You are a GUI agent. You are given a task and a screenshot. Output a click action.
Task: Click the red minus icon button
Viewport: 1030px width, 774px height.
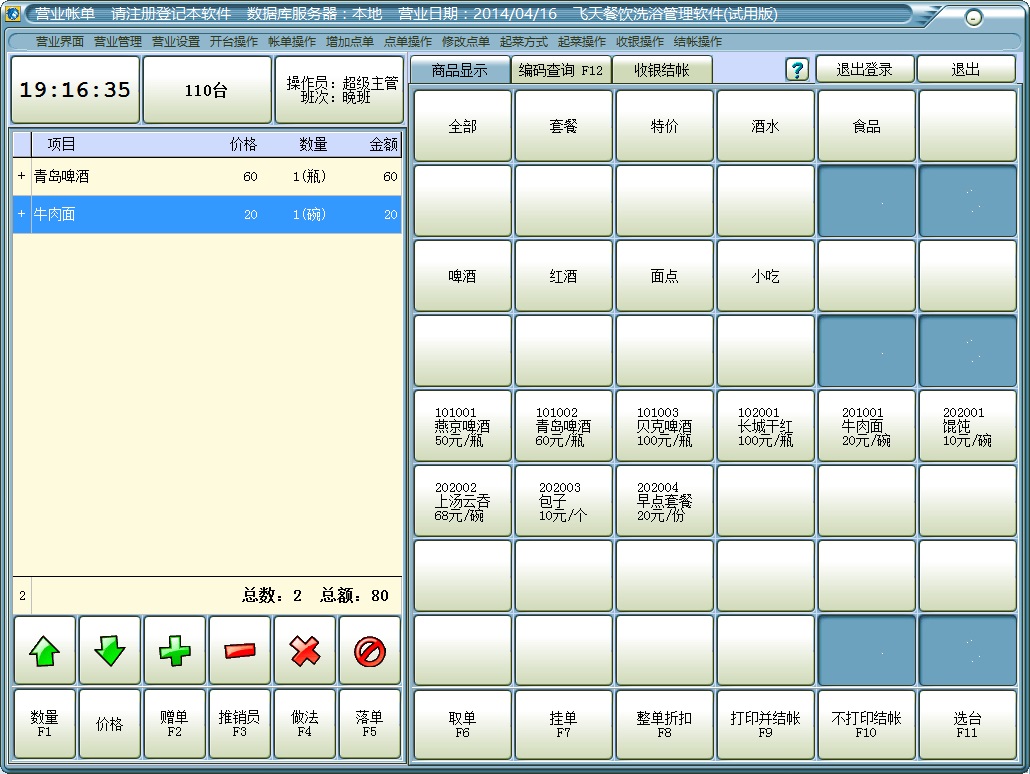[x=240, y=651]
